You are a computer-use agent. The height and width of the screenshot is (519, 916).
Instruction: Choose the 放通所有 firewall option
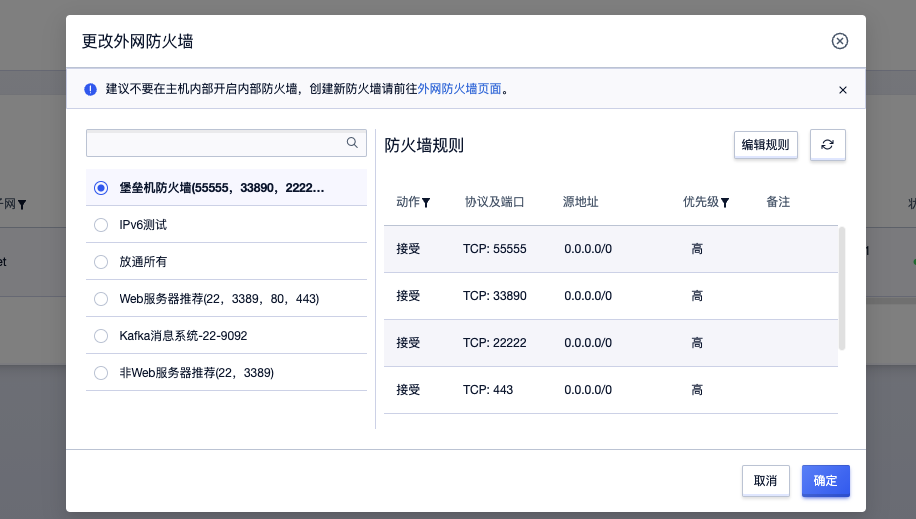pos(101,262)
